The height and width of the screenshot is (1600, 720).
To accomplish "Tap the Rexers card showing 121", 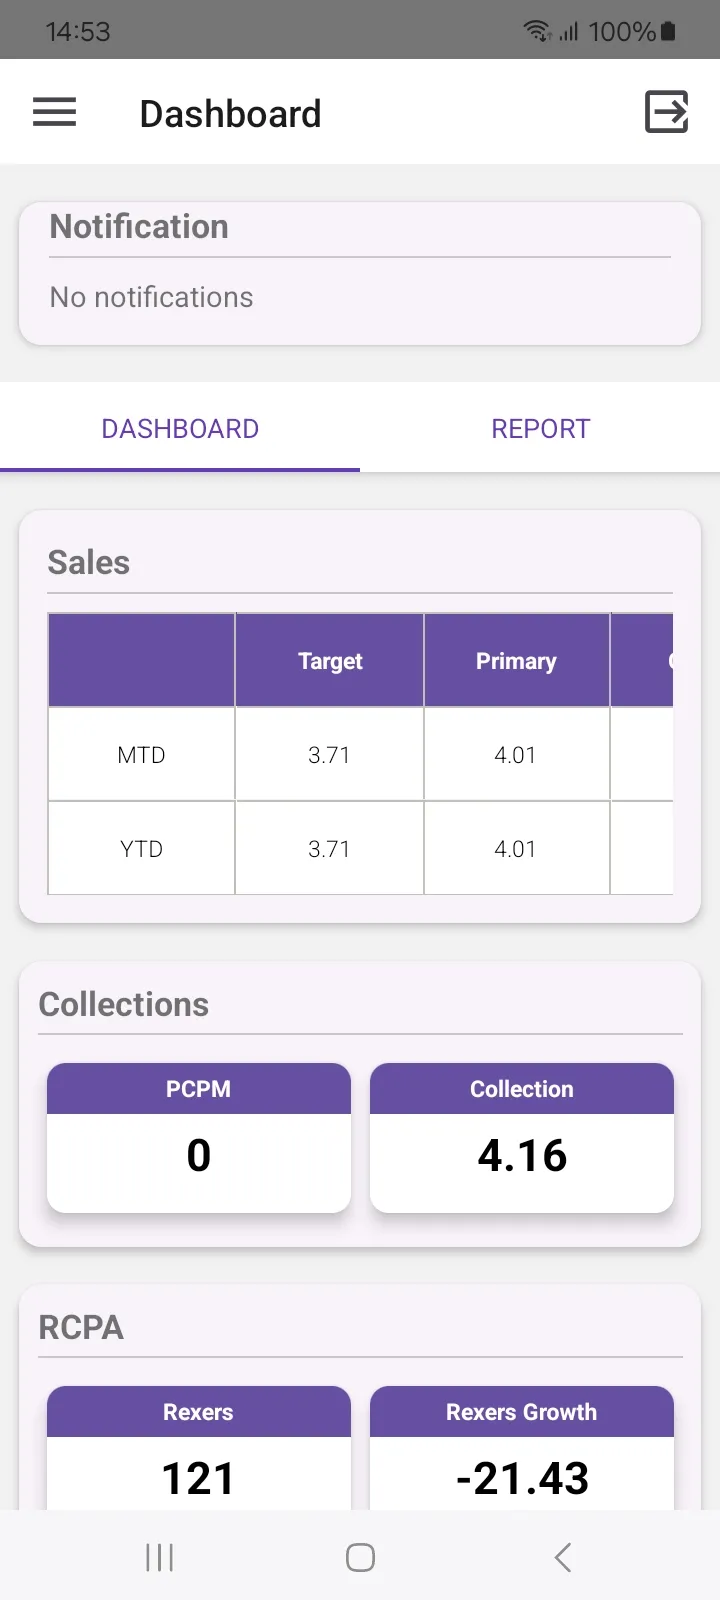I will coord(199,1448).
